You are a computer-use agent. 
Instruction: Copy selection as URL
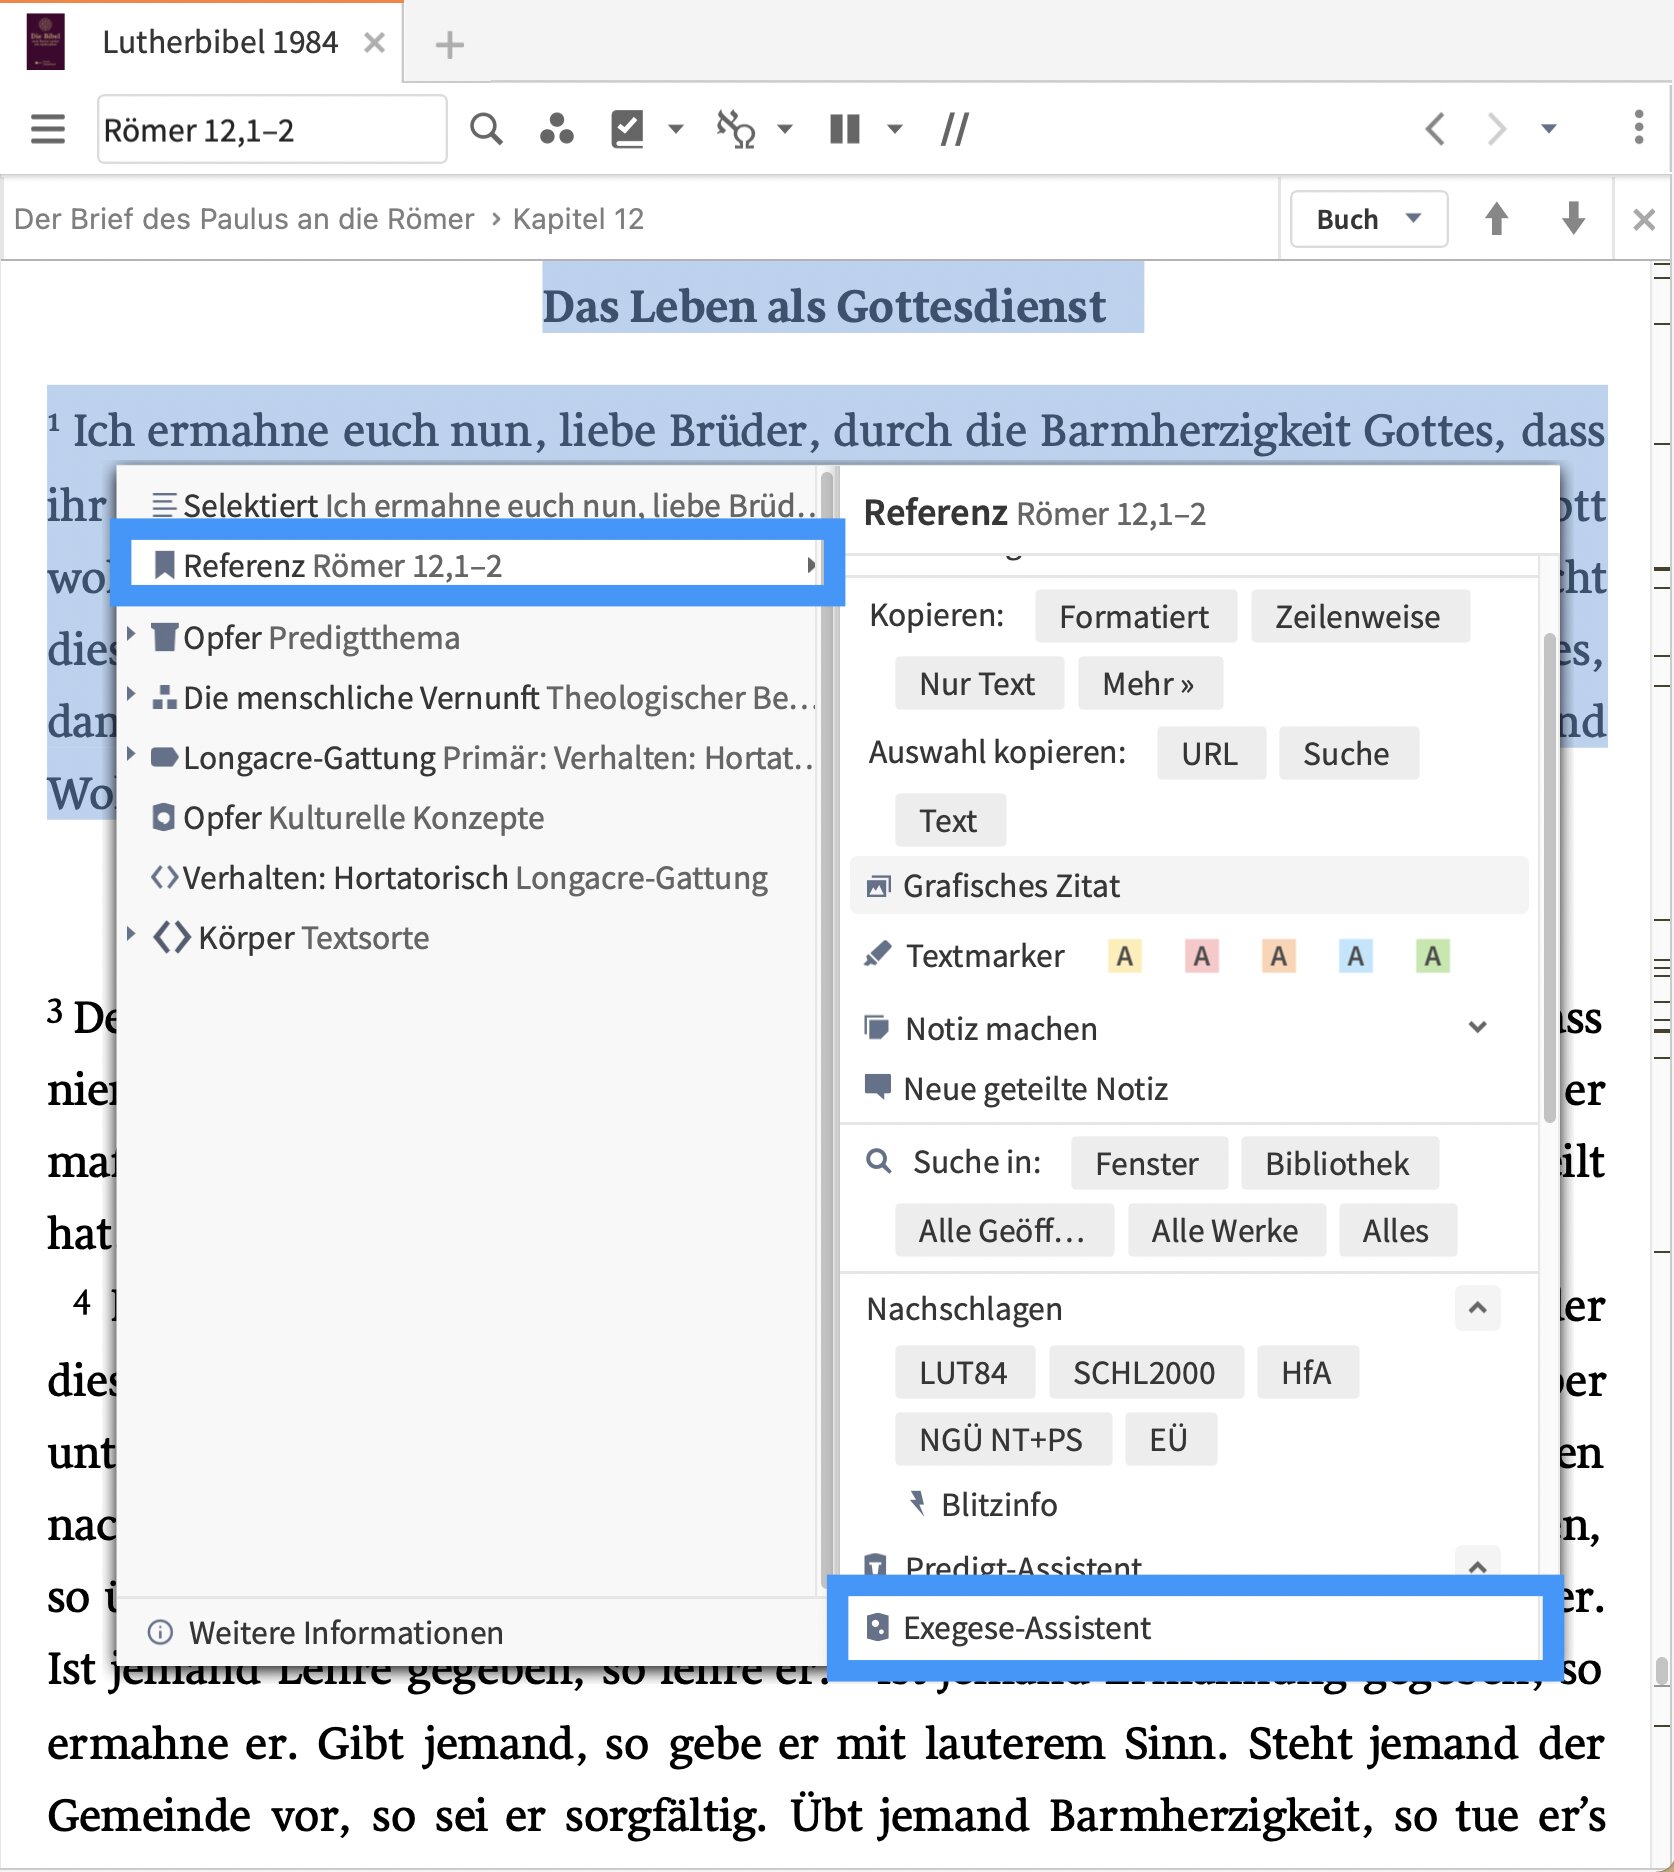1209,753
